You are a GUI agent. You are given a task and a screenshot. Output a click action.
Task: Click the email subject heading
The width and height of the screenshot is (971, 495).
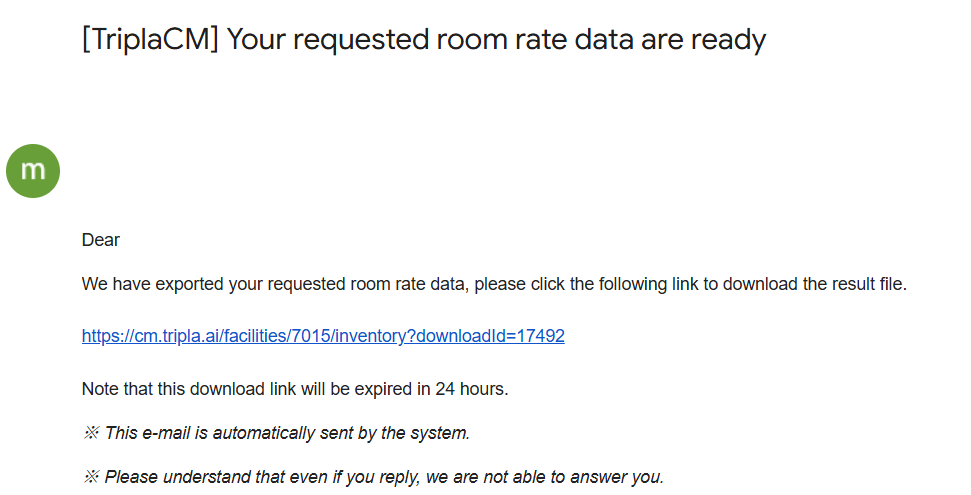tap(423, 40)
